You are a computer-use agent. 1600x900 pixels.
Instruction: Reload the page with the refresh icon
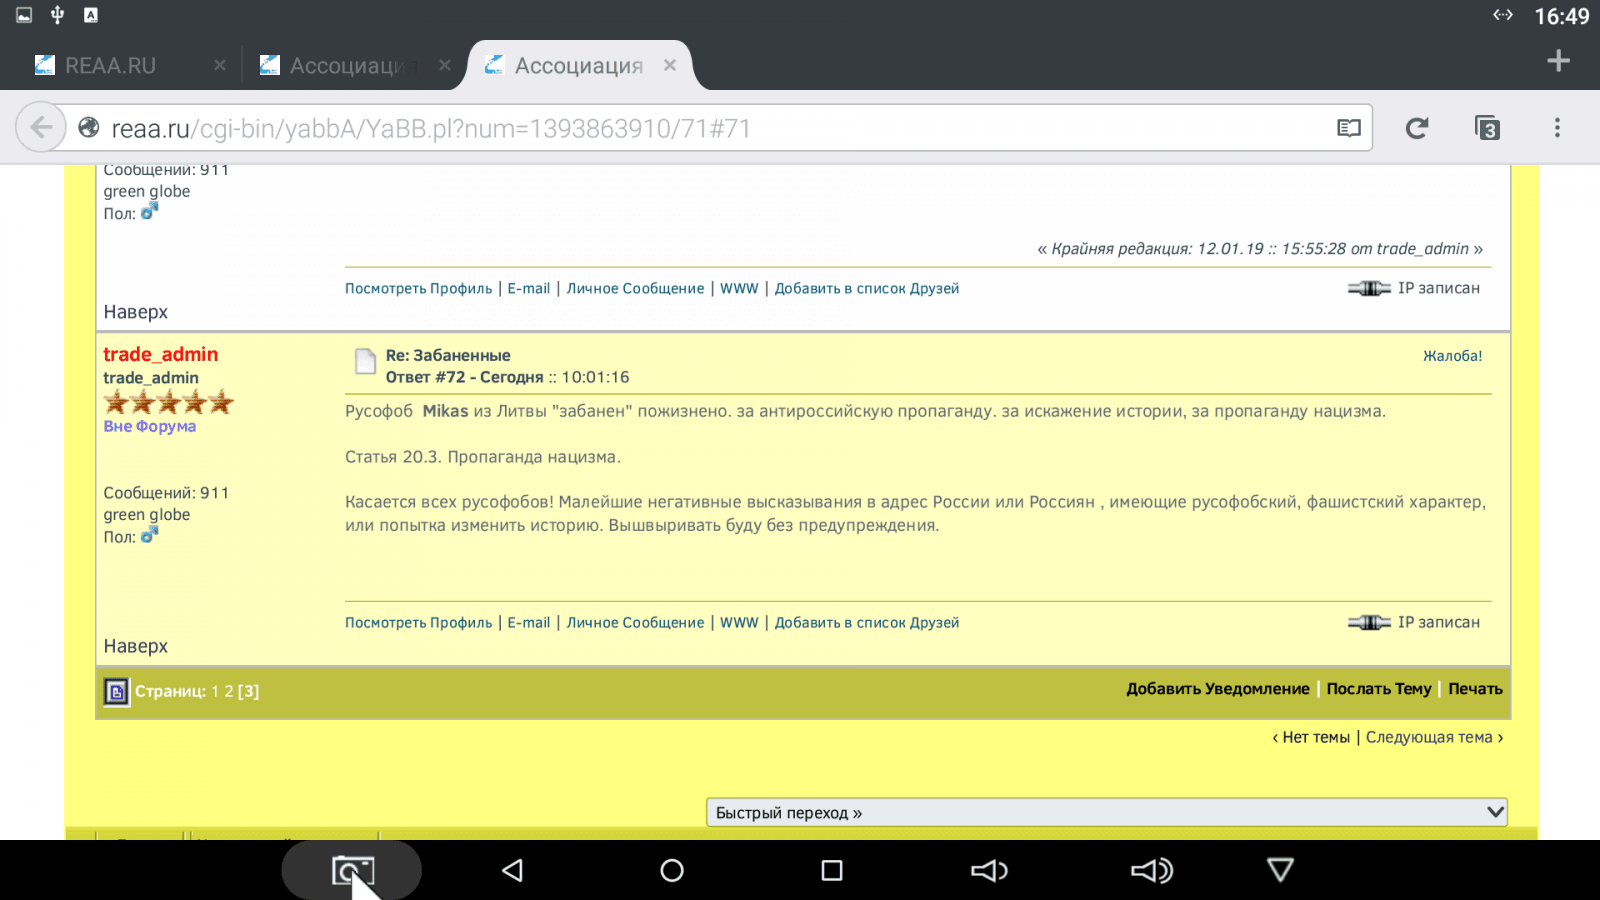1417,128
